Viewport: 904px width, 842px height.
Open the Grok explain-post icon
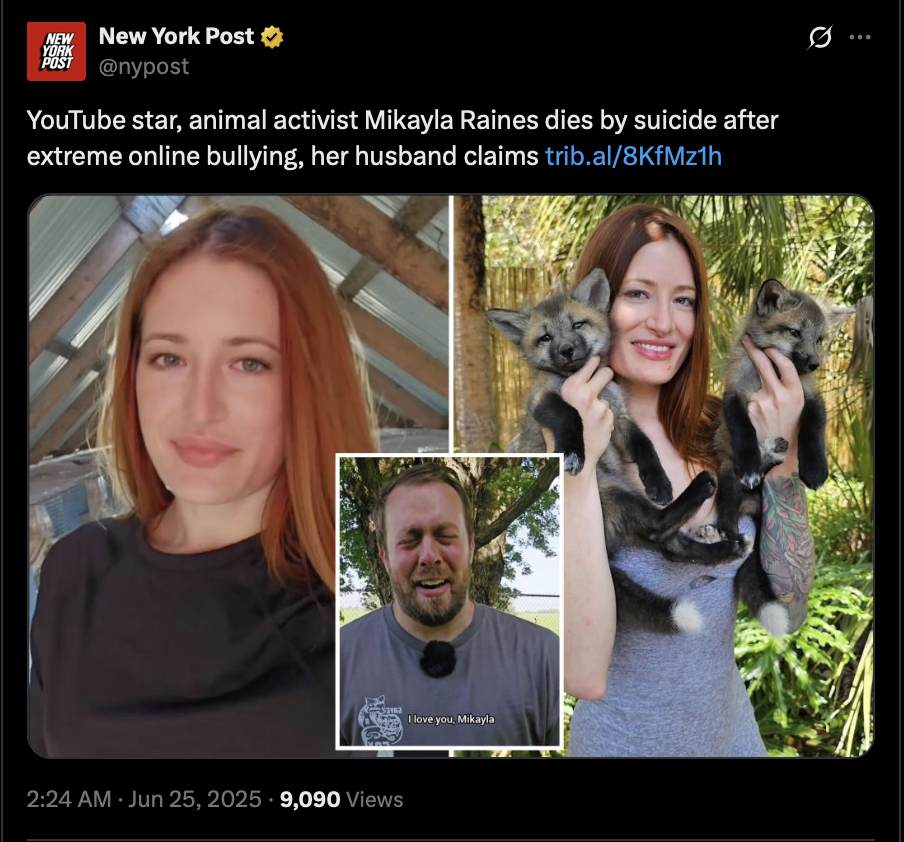click(x=820, y=37)
